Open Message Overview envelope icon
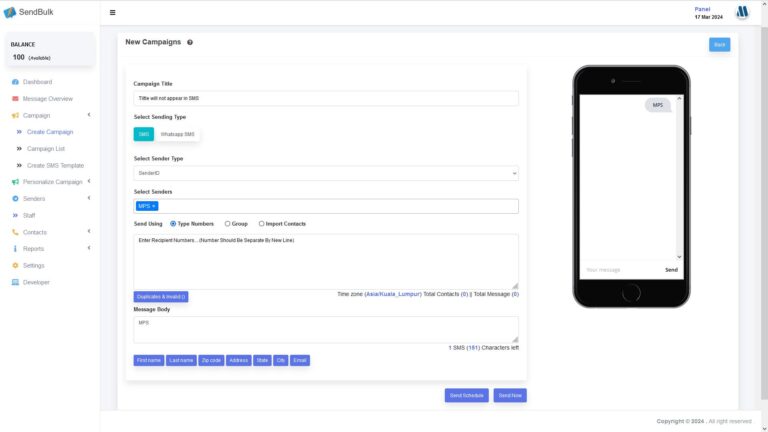This screenshot has width=768, height=432. click(x=15, y=99)
